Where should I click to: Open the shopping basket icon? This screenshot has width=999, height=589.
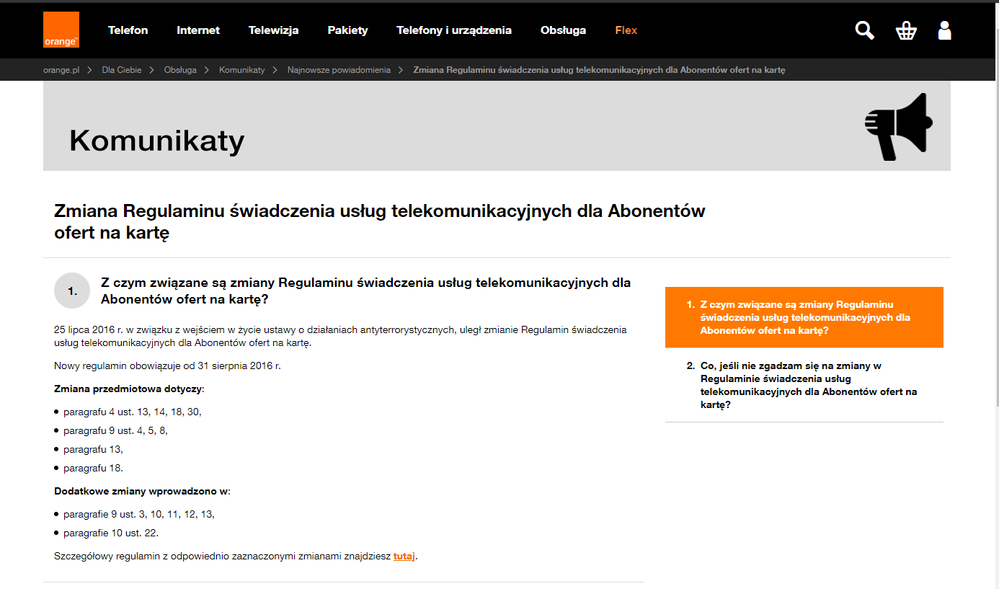coord(906,31)
